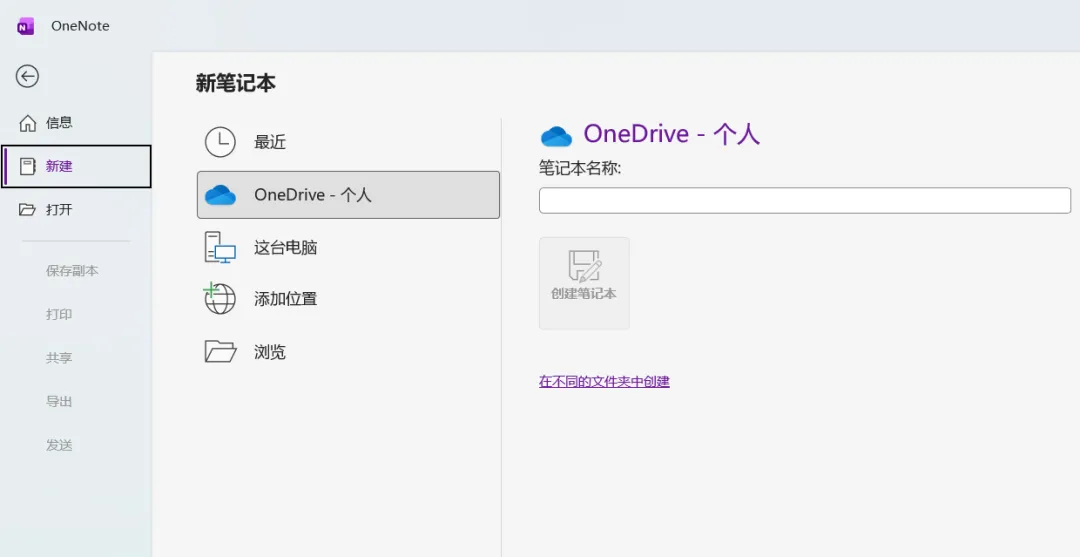
Task: Click the globe icon for 添加位置
Action: (219, 298)
